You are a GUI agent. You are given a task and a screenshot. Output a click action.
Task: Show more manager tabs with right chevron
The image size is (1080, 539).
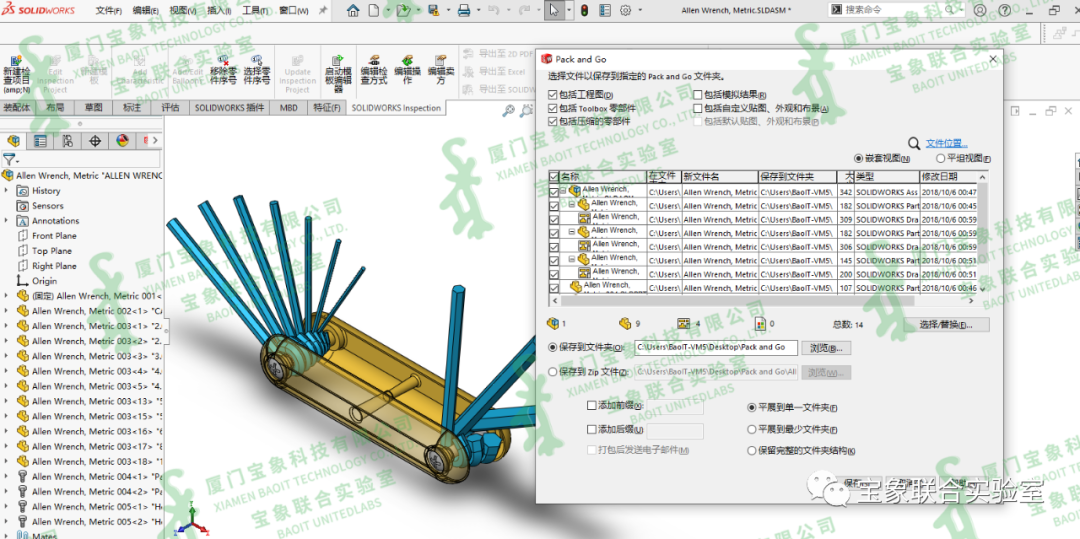pyautogui.click(x=155, y=140)
